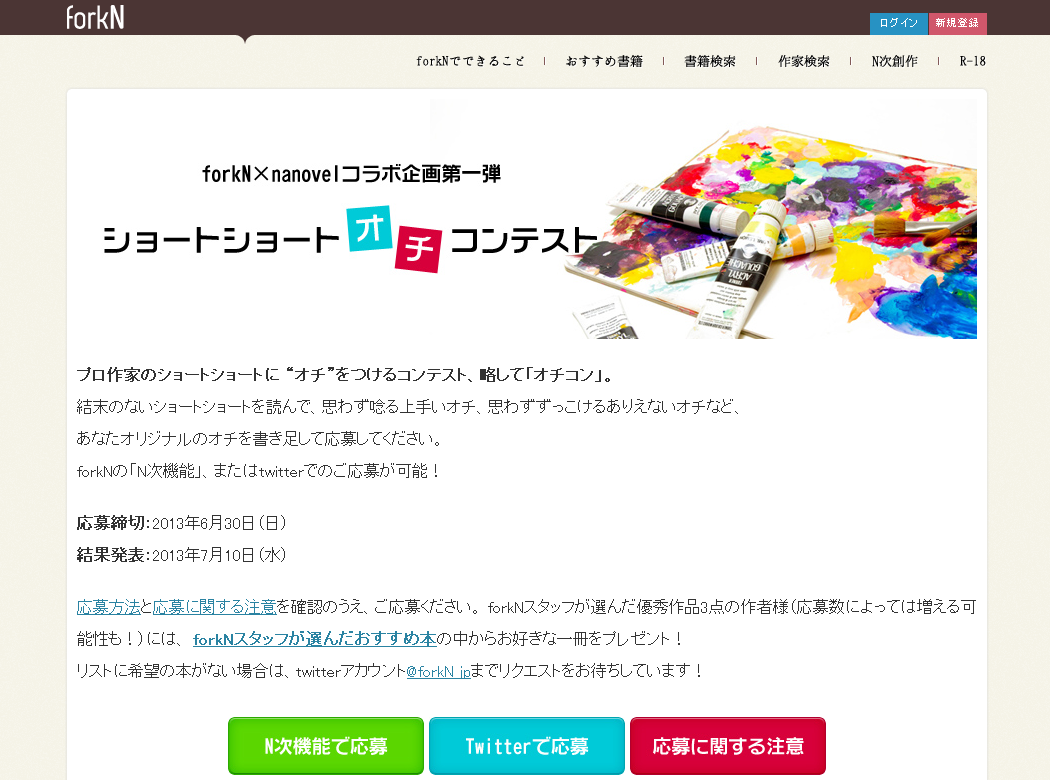Click the red 応募に関する注意 button

(728, 746)
